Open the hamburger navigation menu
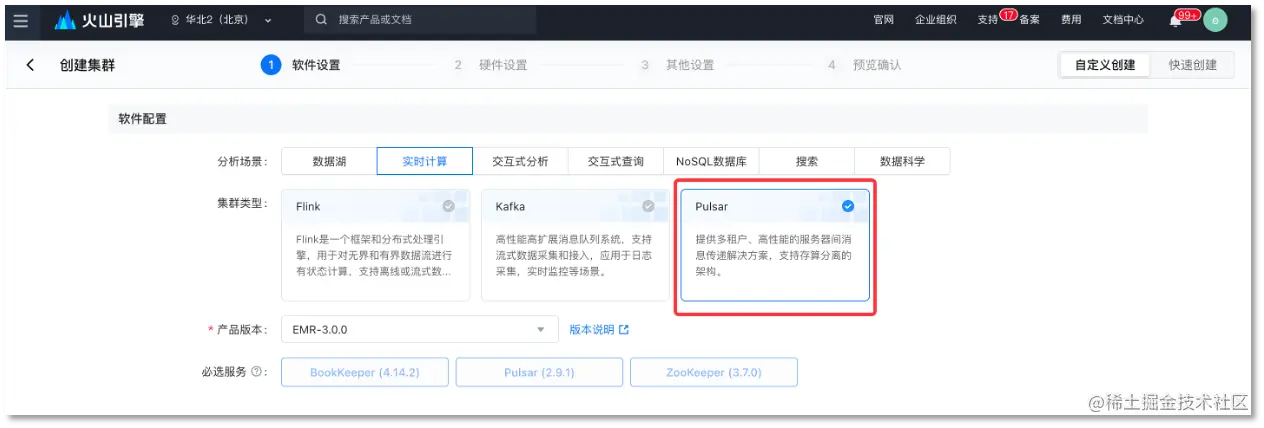1264x428 pixels. [x=20, y=20]
